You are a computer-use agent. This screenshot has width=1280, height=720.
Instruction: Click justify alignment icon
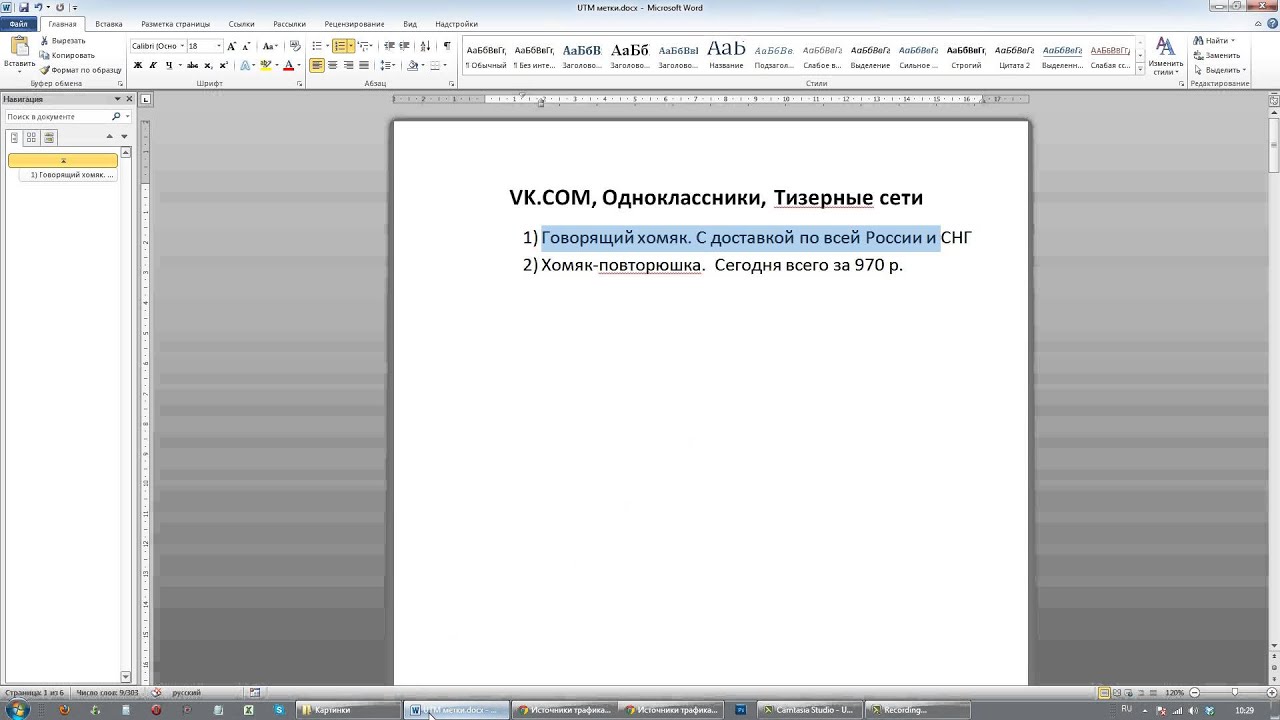point(364,65)
